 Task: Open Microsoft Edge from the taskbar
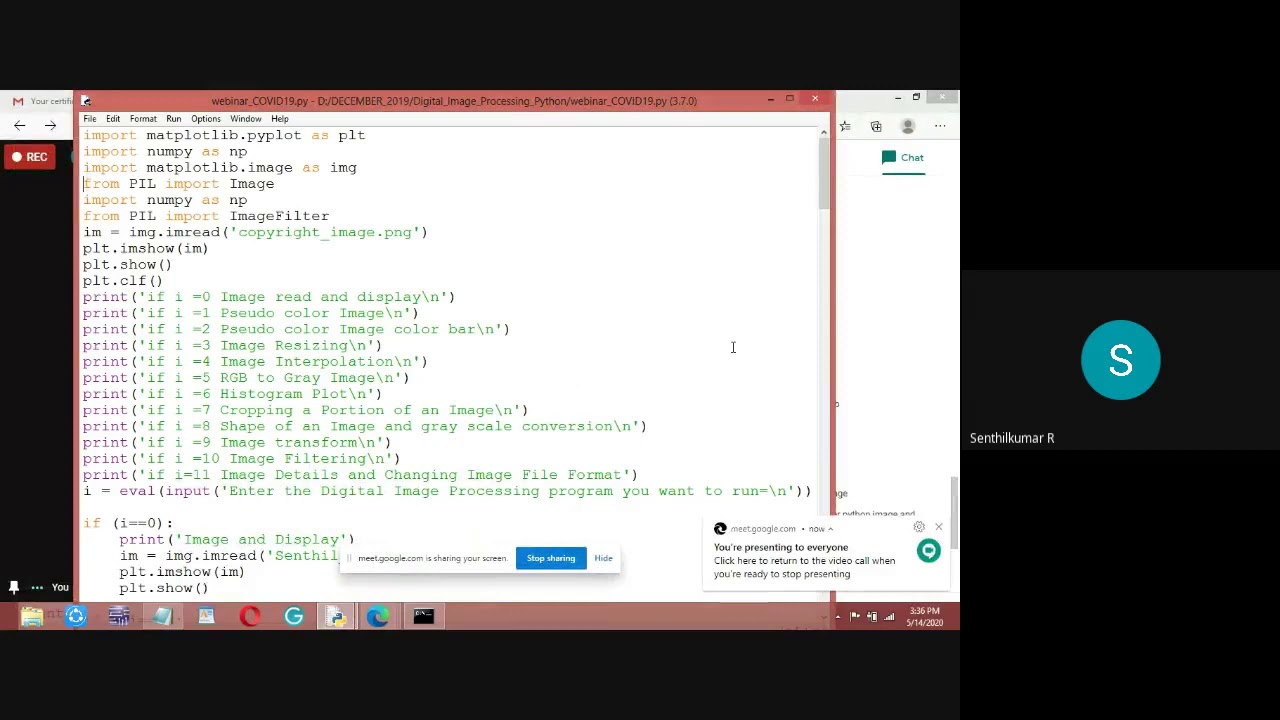(x=377, y=617)
